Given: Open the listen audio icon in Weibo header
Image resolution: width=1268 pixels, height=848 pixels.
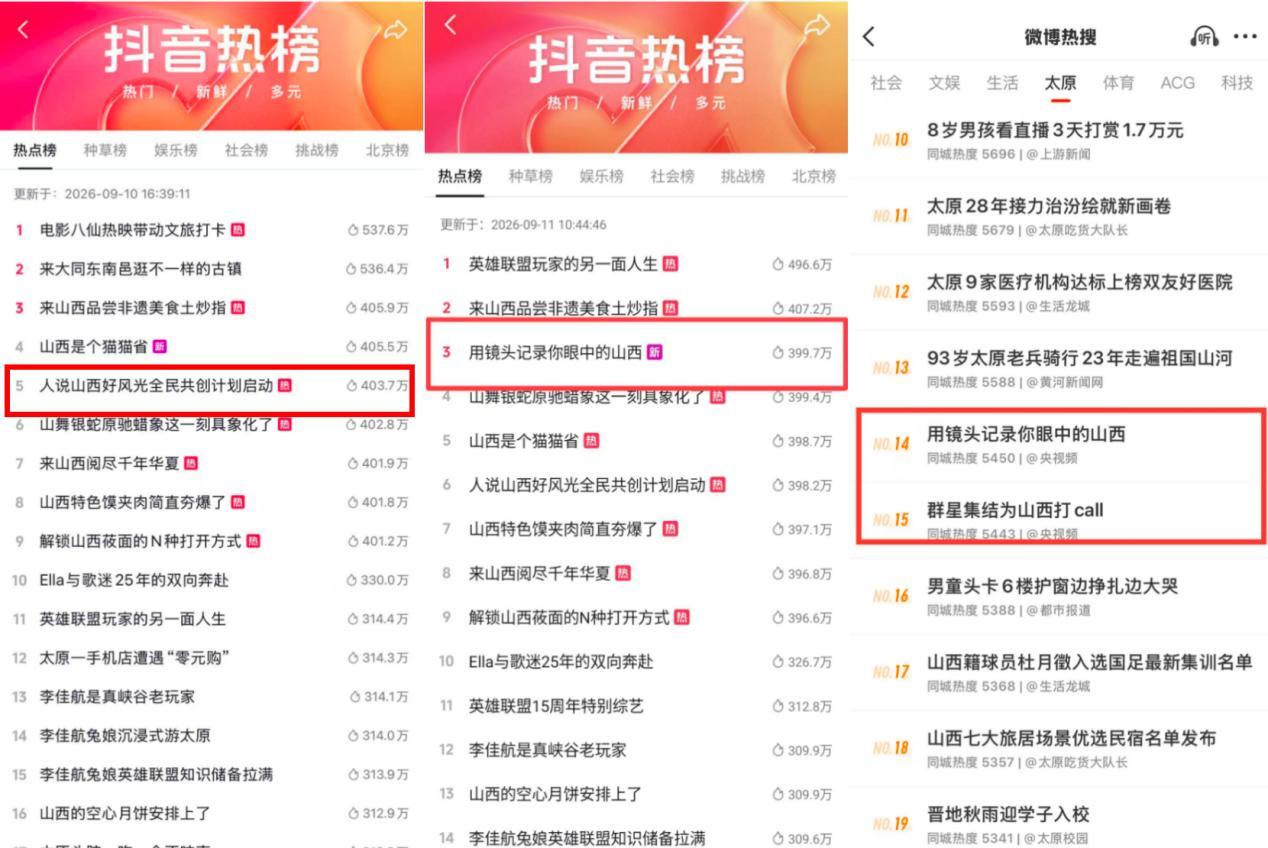Looking at the screenshot, I should [x=1204, y=37].
